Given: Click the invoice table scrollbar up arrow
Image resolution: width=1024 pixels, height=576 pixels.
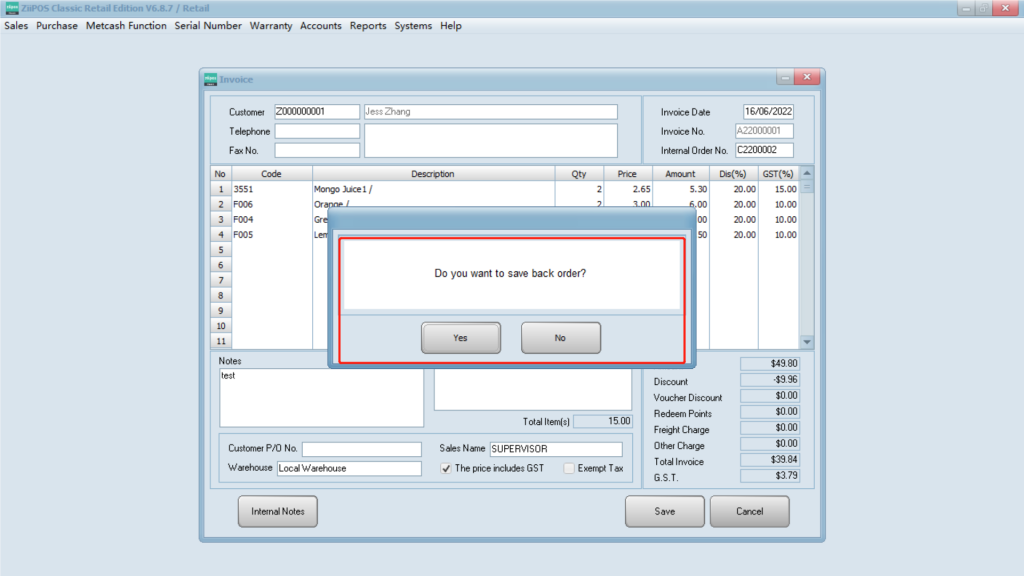Looking at the screenshot, I should point(807,173).
